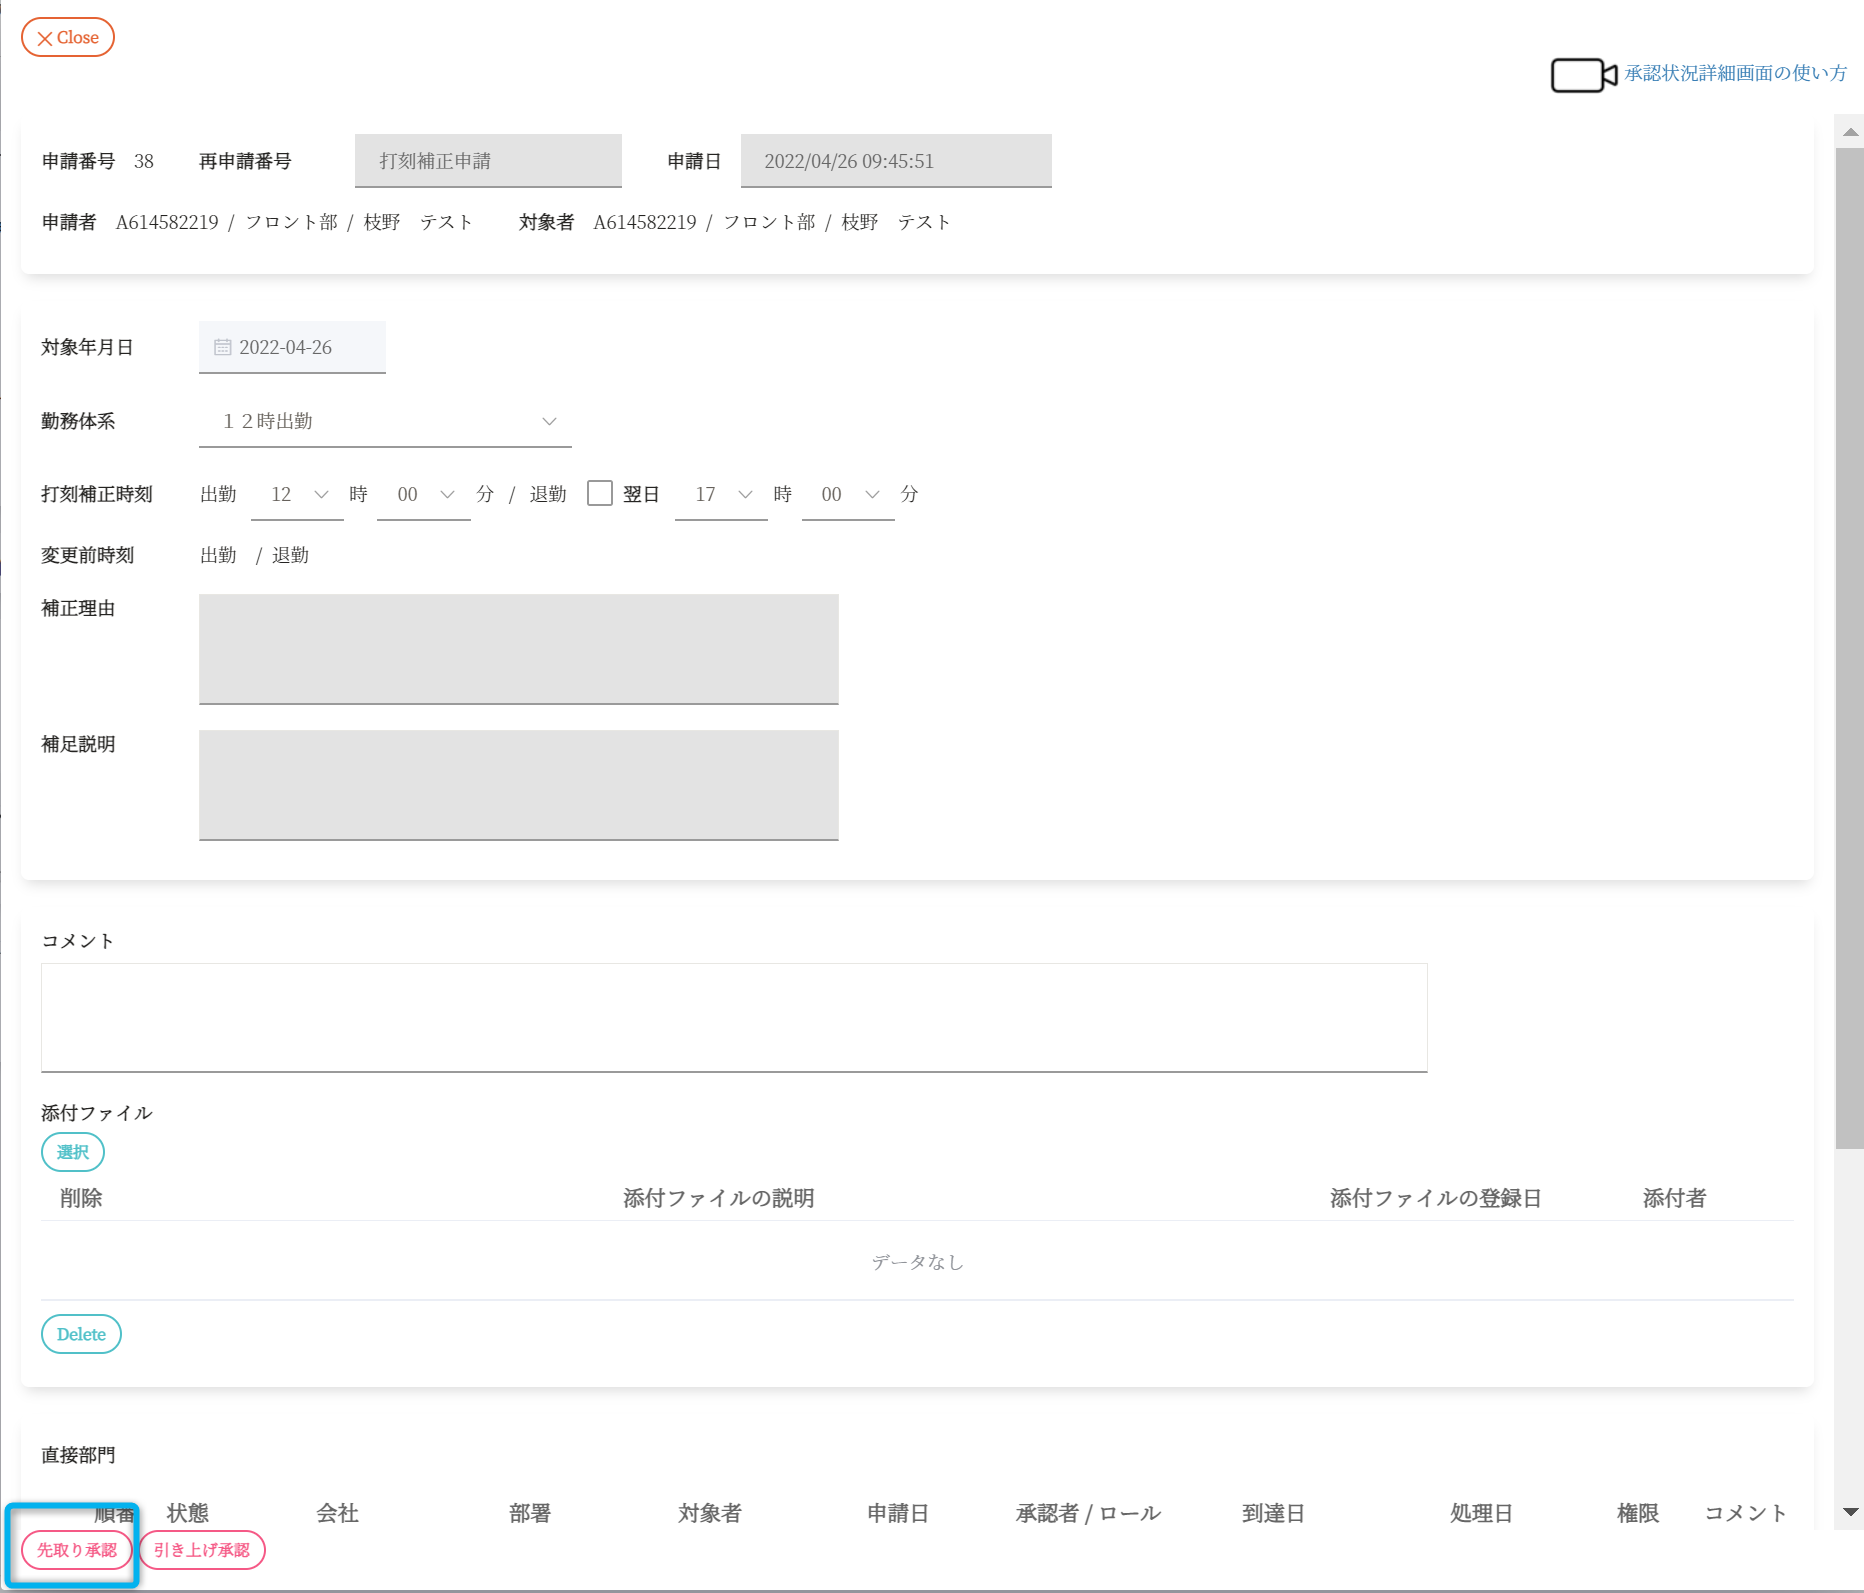The width and height of the screenshot is (1864, 1593).
Task: Focus the コメント text area
Action: [x=734, y=1017]
